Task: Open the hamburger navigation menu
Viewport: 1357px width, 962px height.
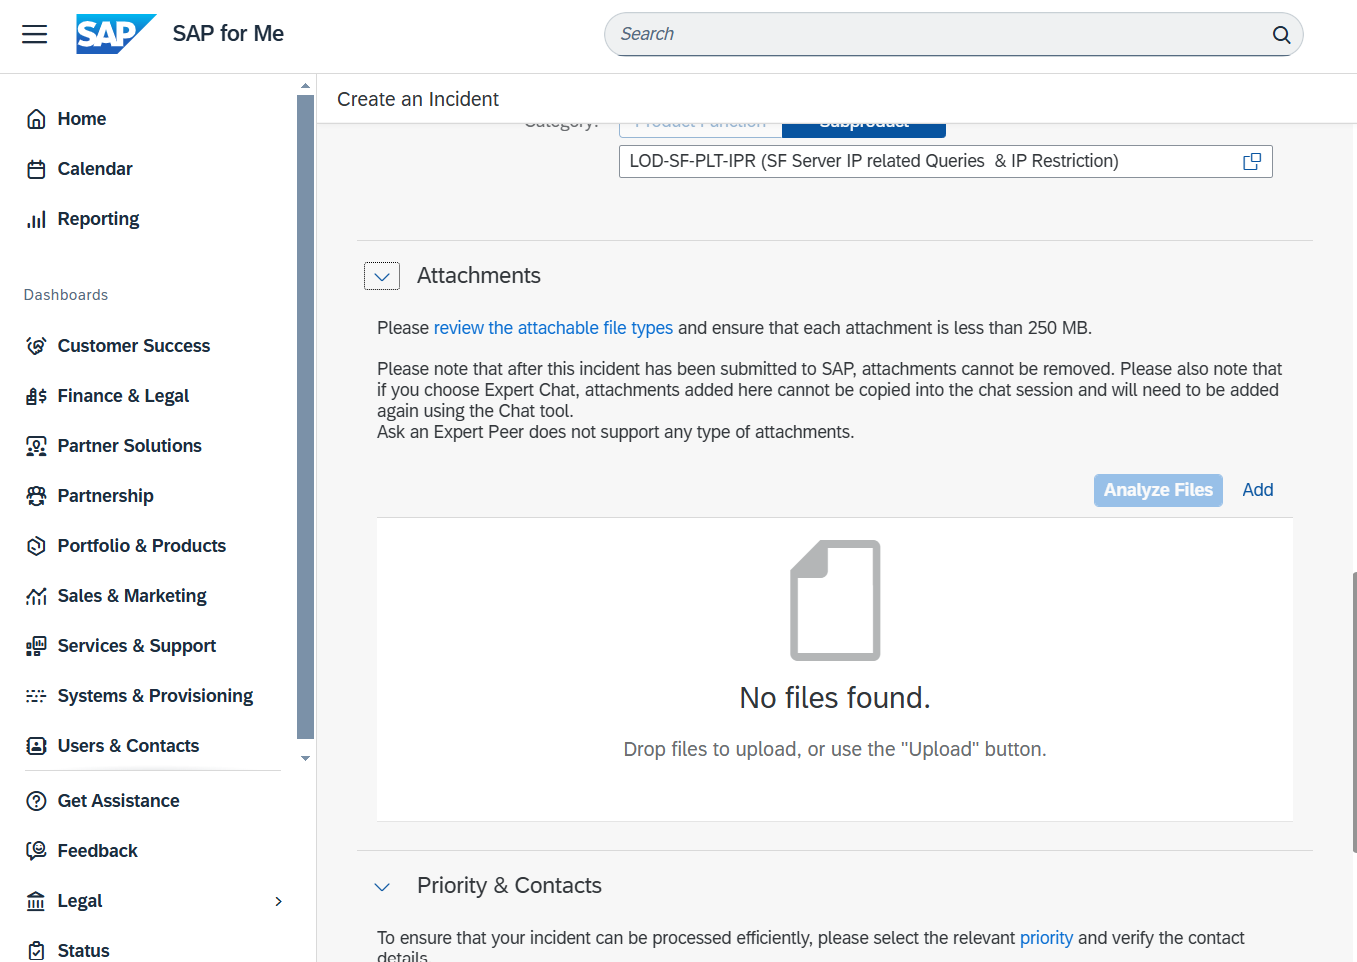Action: (x=35, y=34)
